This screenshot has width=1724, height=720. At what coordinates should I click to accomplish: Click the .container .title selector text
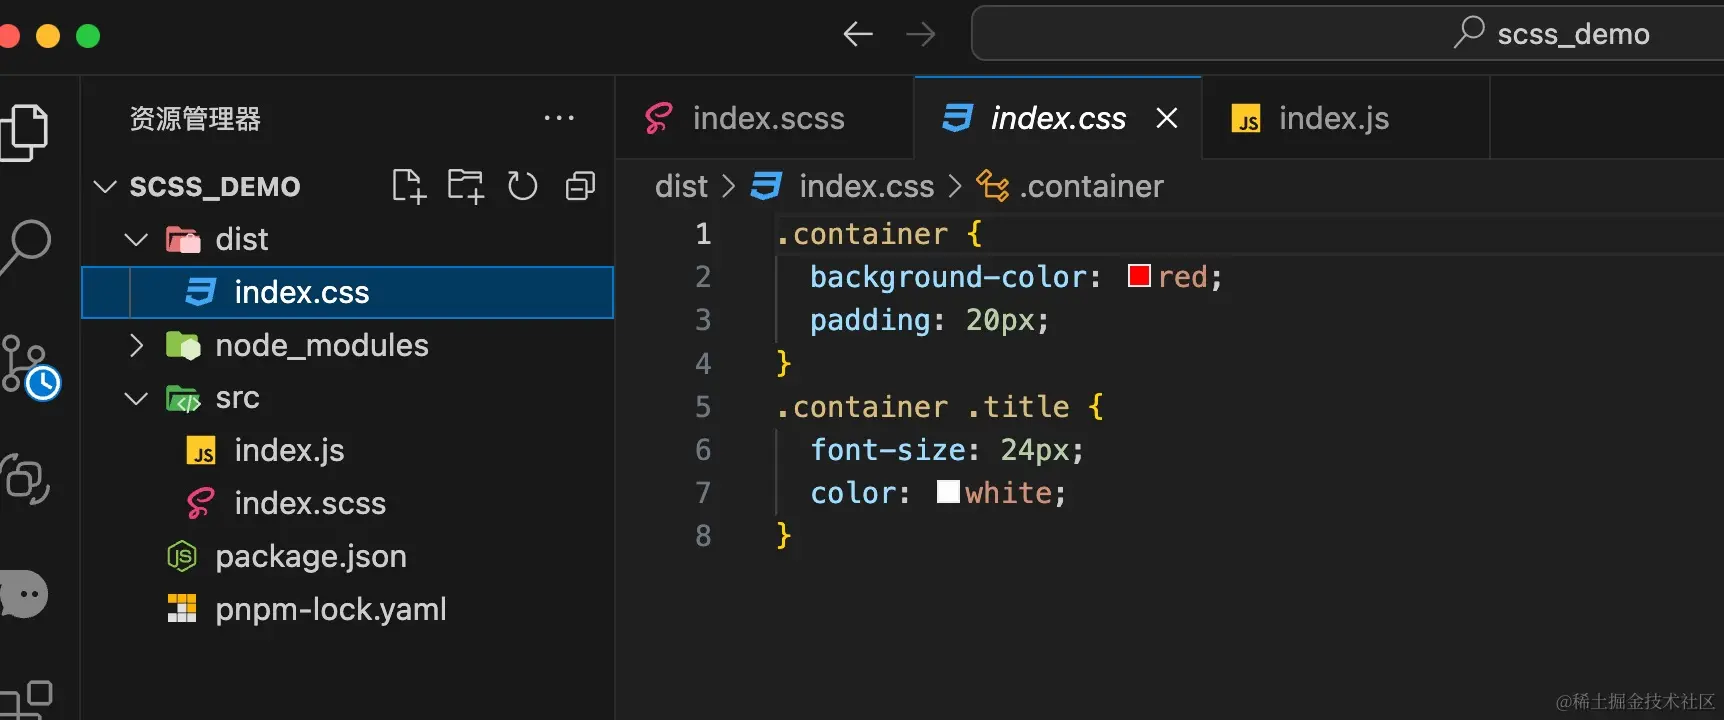tap(923, 407)
